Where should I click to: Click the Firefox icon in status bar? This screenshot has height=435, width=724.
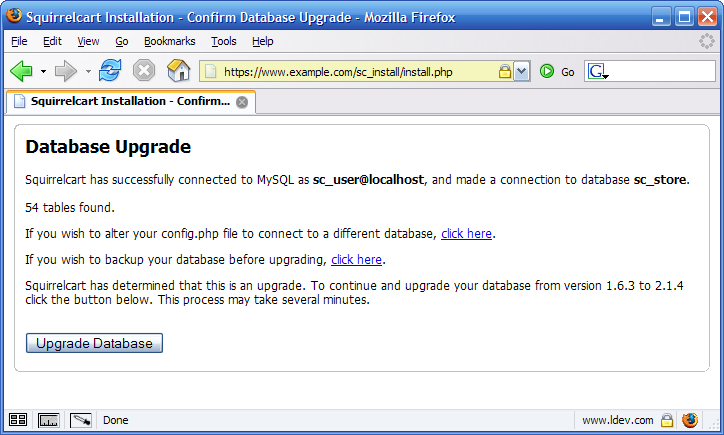pos(687,420)
